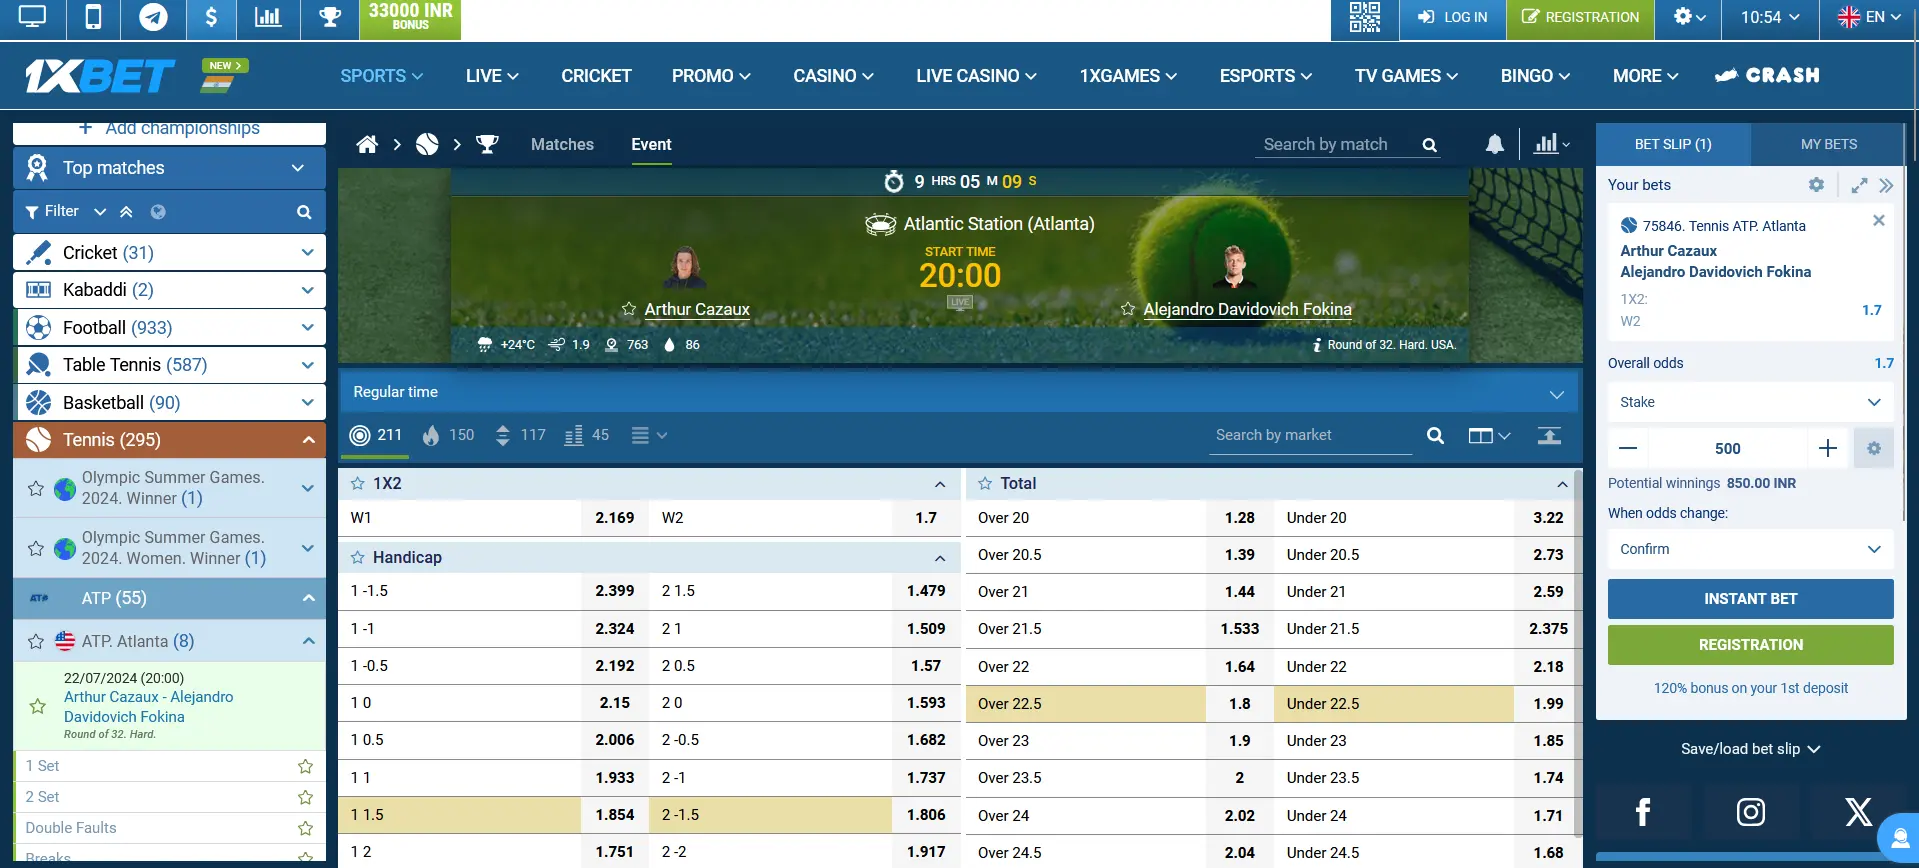Switch to the Matches tab
Screen dimensions: 1919x868
click(562, 144)
